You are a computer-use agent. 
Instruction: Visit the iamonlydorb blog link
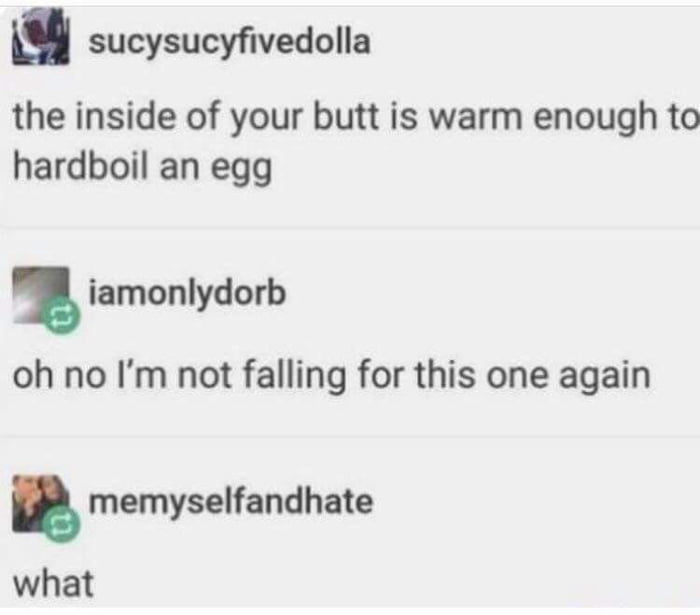[187, 293]
